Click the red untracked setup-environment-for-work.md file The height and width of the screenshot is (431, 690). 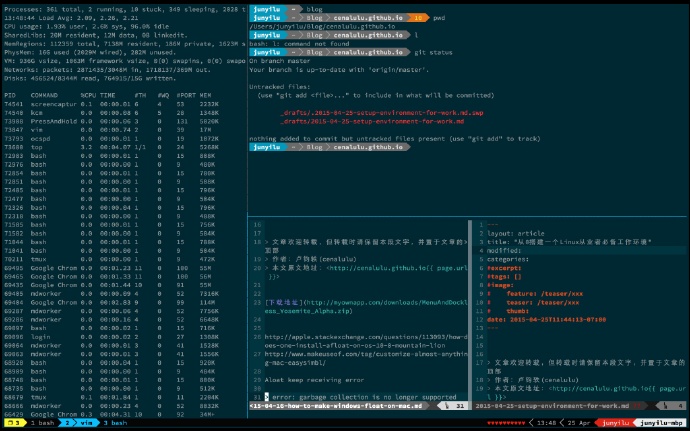click(x=372, y=122)
